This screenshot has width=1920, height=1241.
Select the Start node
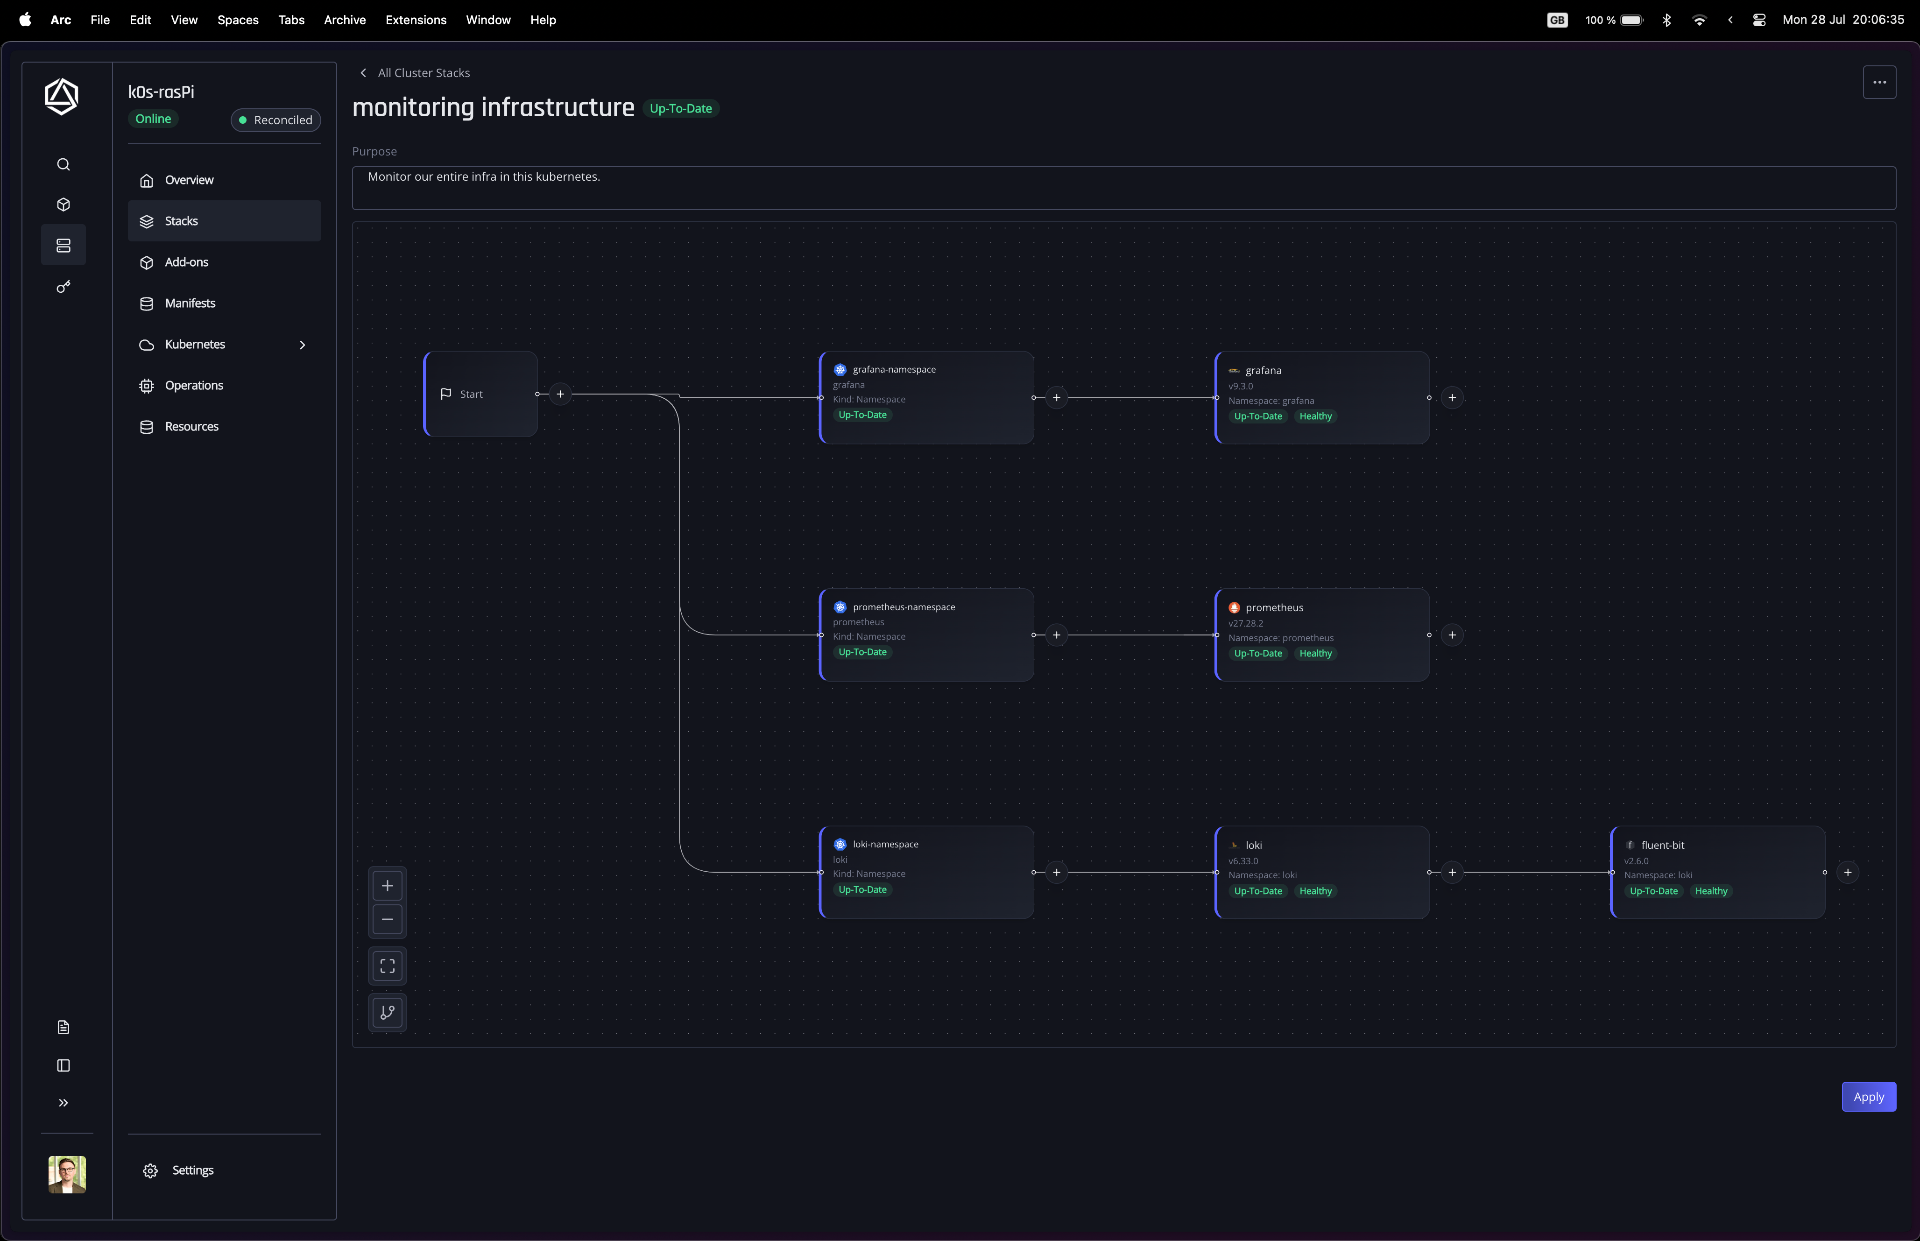point(481,394)
